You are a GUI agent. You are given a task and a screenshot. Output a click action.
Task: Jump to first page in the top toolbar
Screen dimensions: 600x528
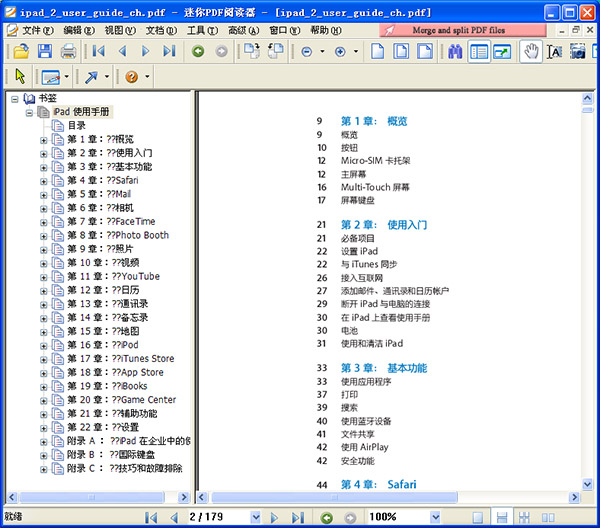coord(98,51)
